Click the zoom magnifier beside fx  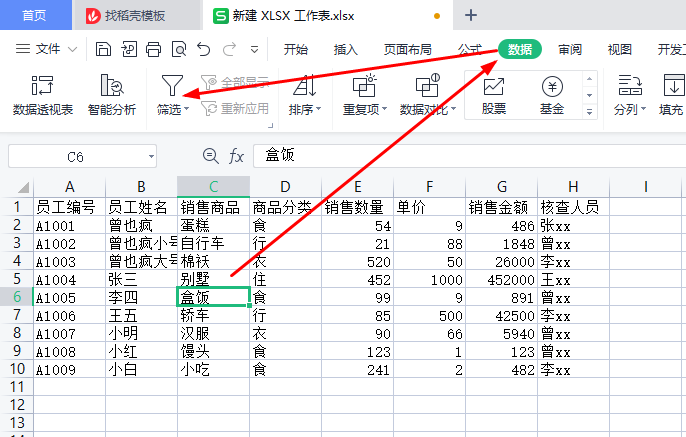[x=210, y=156]
